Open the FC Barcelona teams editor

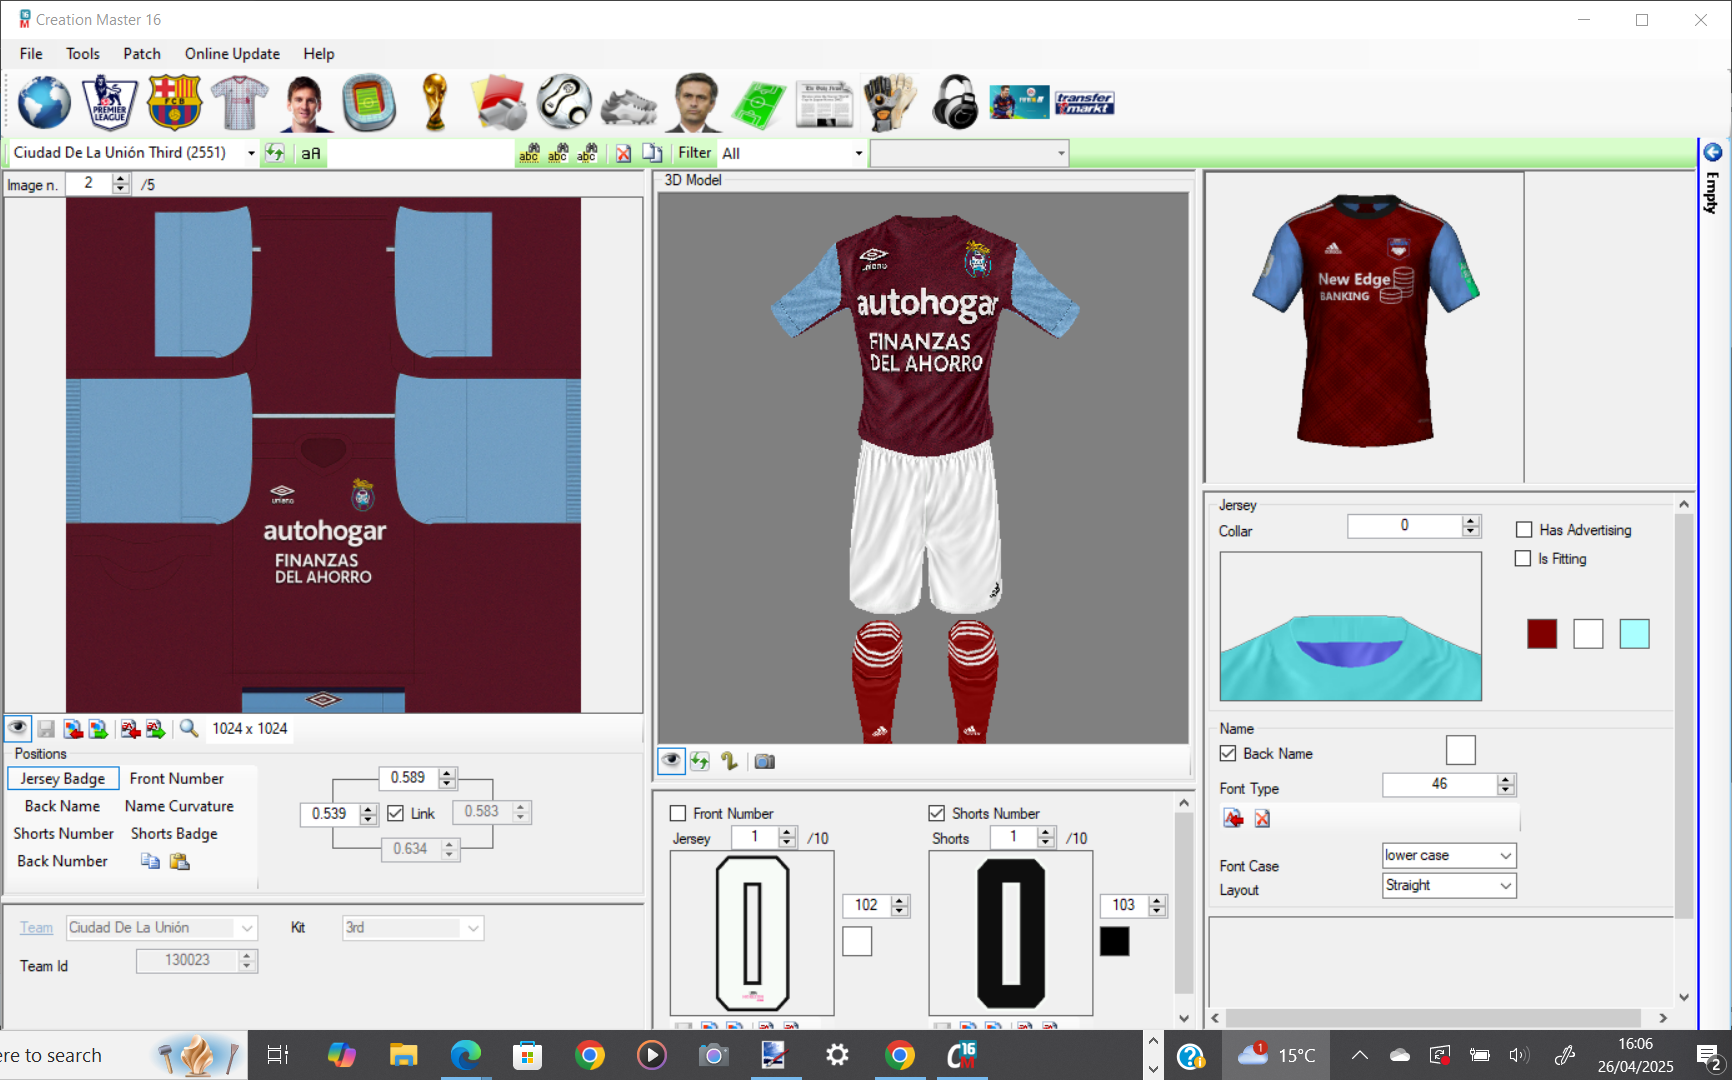(174, 102)
